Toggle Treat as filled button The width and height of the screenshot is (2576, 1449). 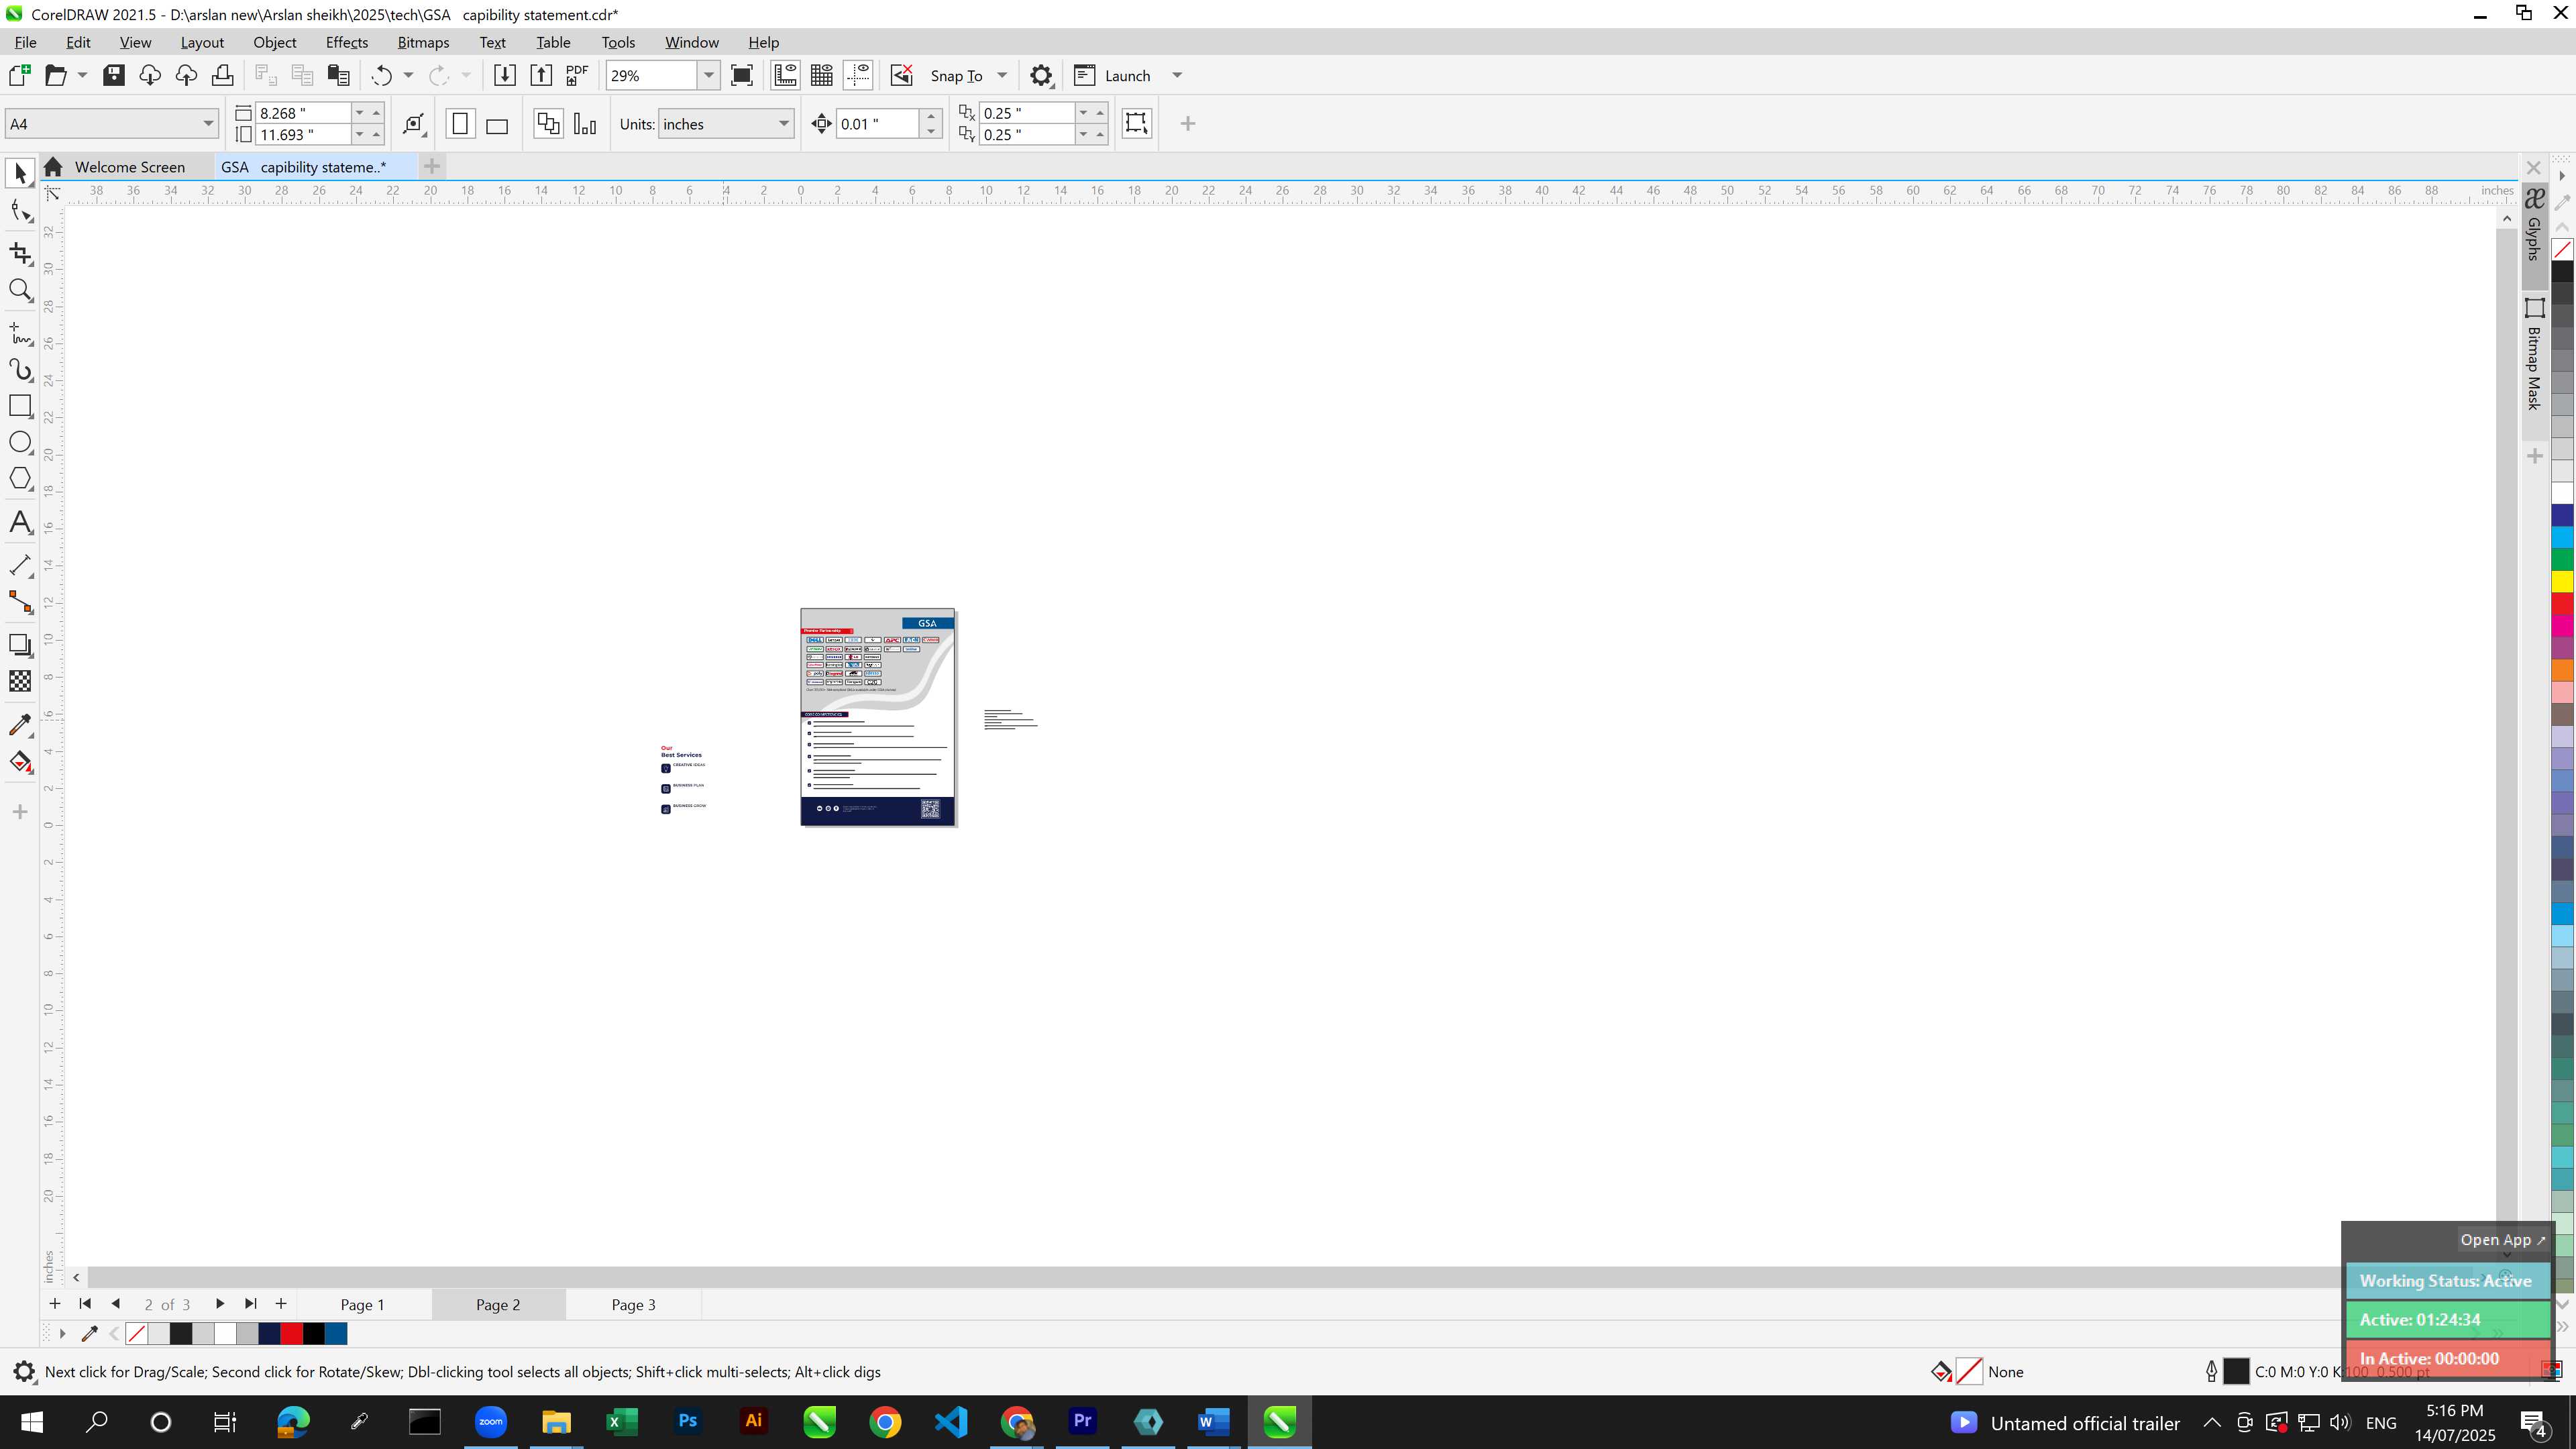(x=1136, y=123)
